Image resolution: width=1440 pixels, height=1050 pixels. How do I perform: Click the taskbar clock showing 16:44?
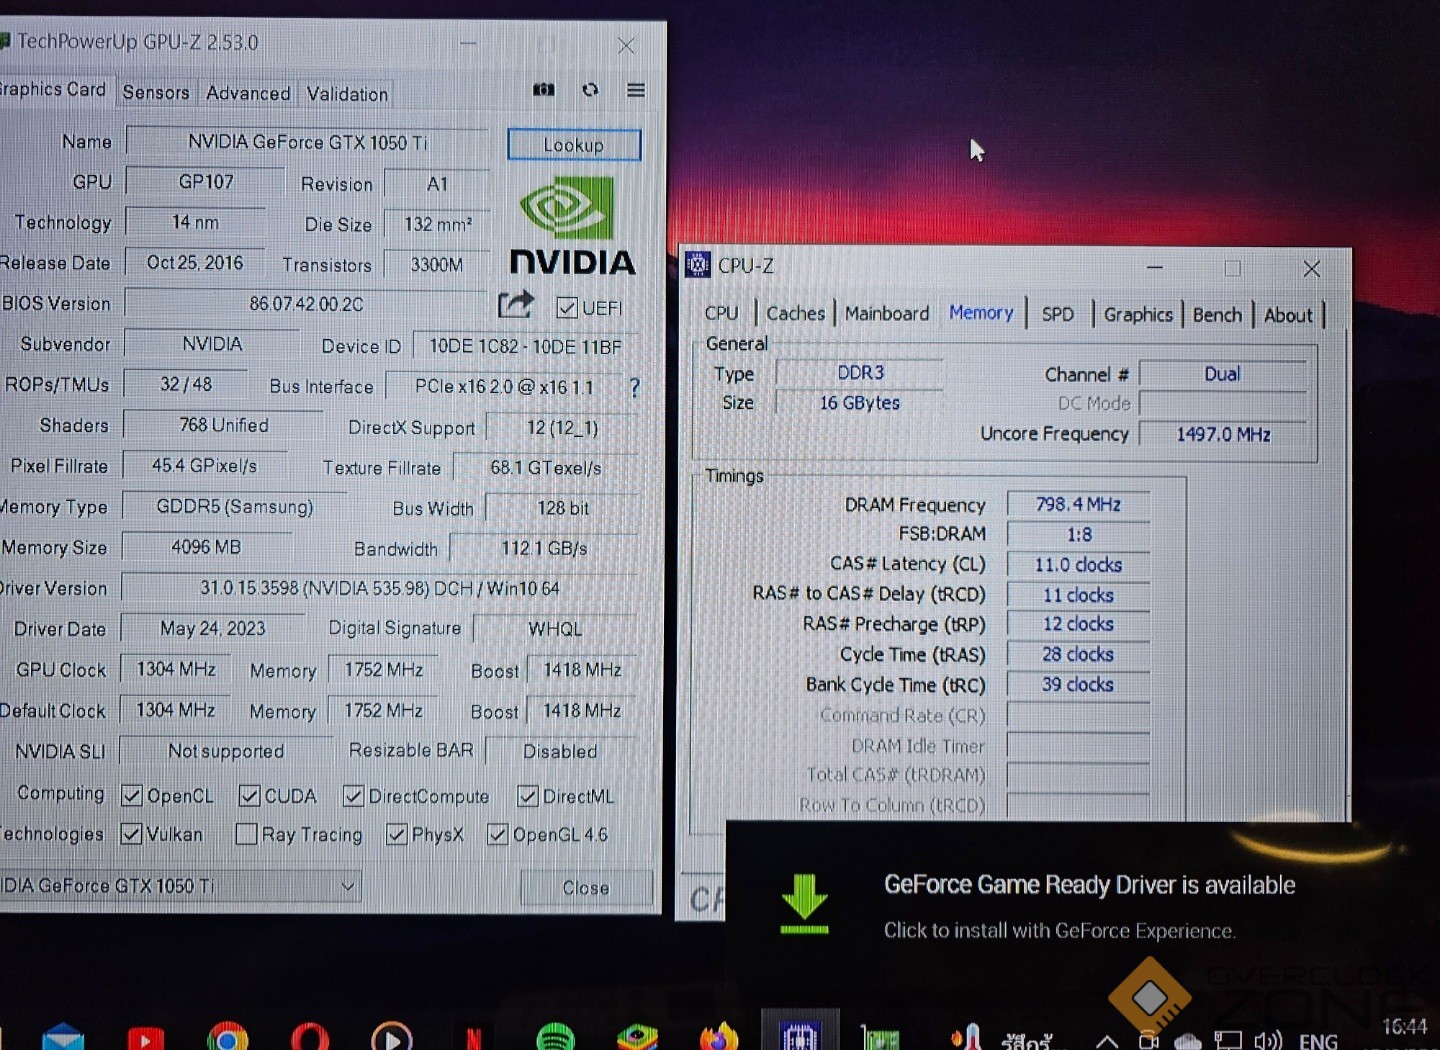1405,1028
